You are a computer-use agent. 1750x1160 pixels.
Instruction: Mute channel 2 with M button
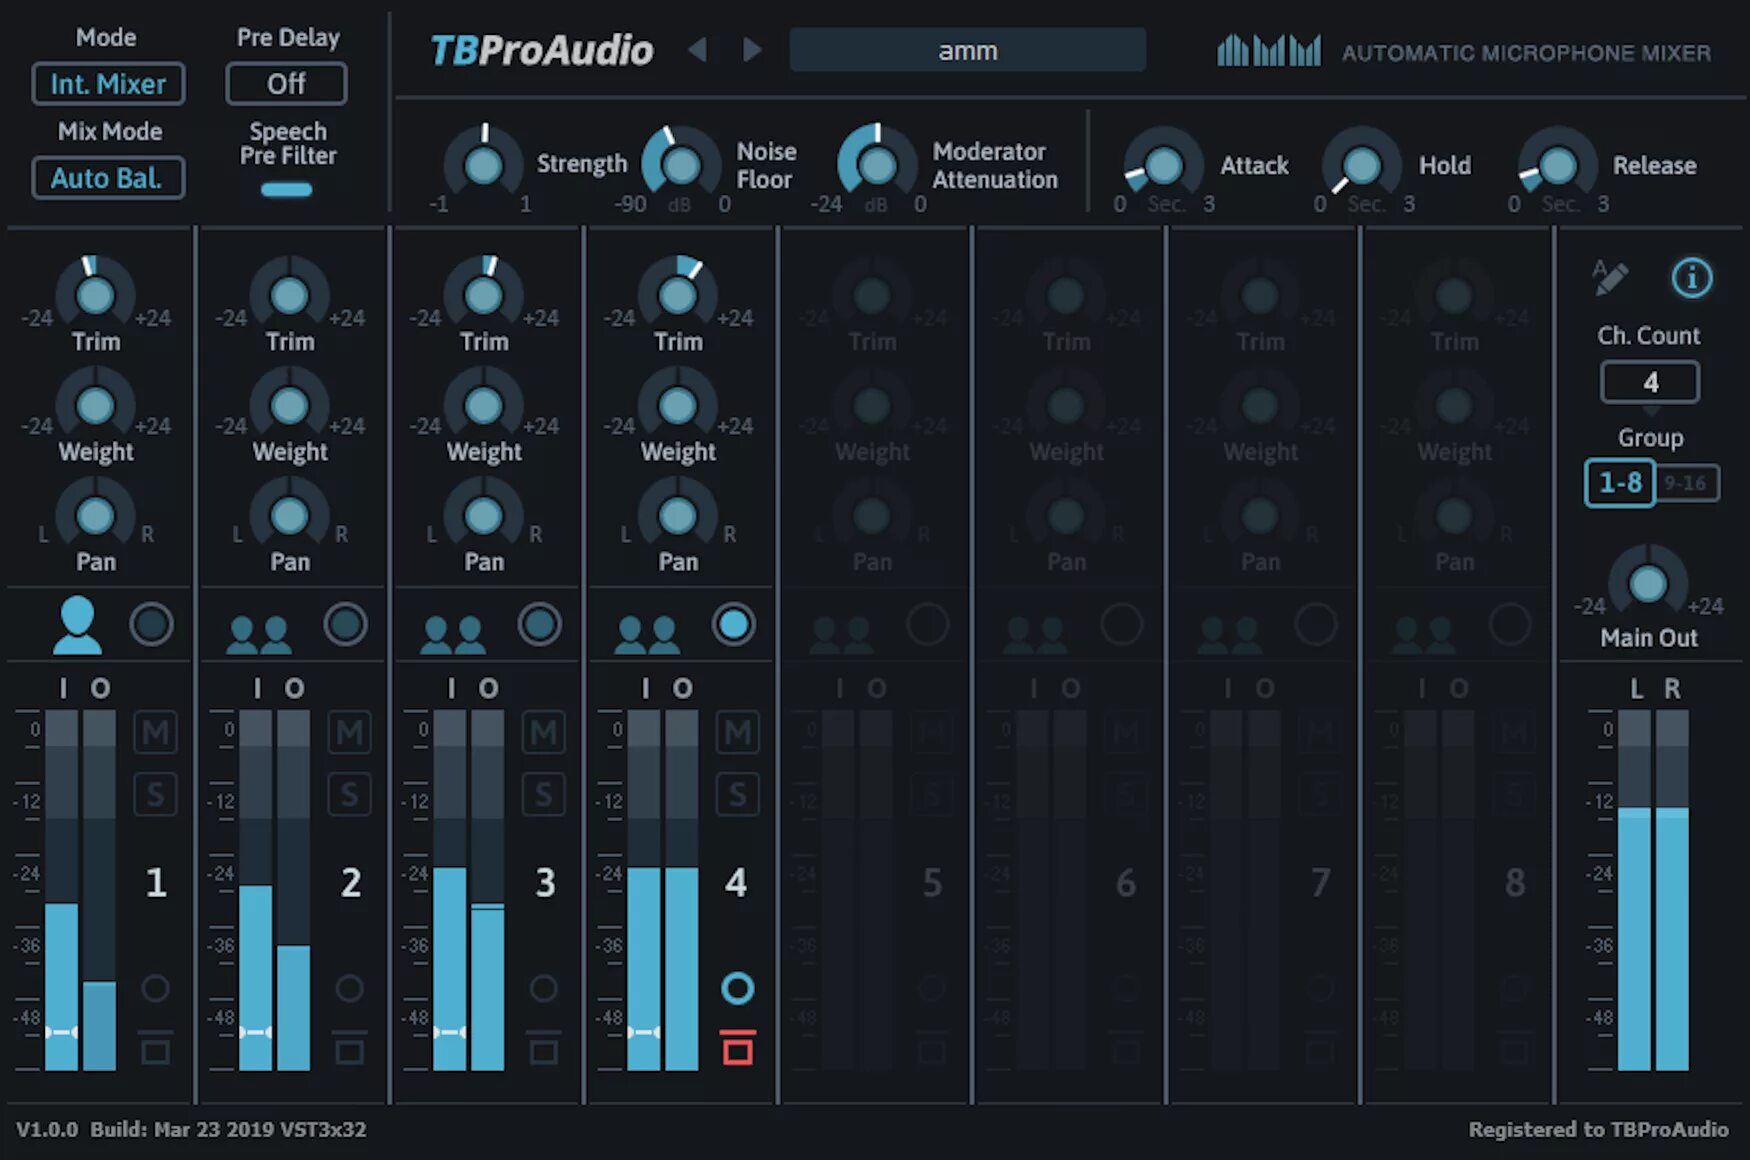tap(349, 733)
